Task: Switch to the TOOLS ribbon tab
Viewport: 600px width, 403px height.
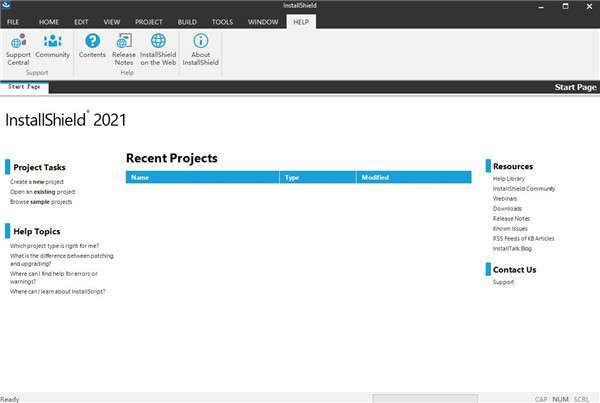Action: [x=222, y=22]
